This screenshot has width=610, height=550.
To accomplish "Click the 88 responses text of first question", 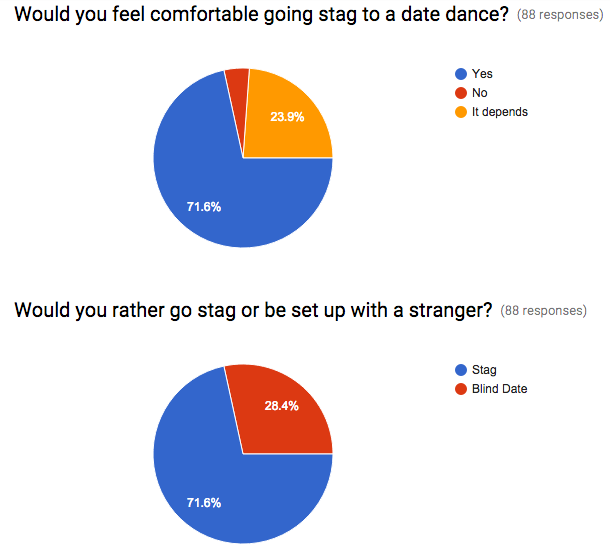I will pos(560,15).
